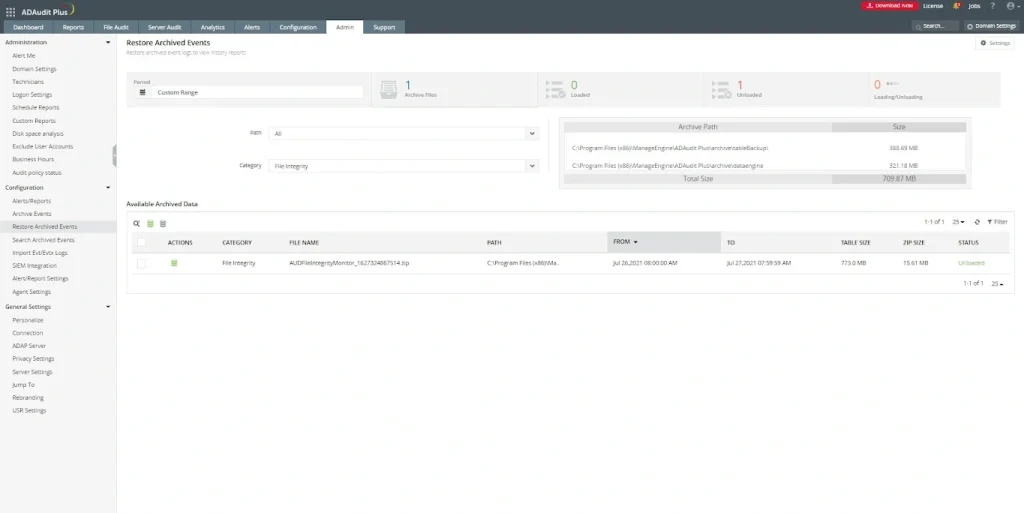The width and height of the screenshot is (1024, 513).
Task: Open the help question mark icon
Action: 991,6
